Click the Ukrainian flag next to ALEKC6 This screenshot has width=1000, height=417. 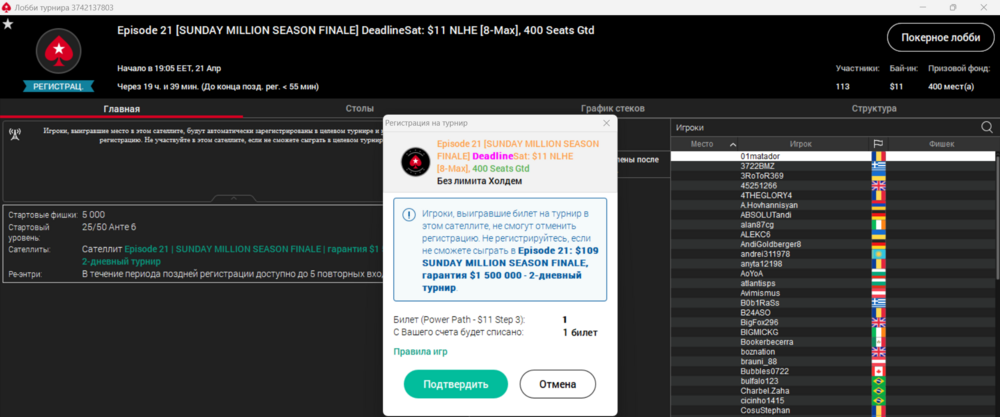[878, 234]
